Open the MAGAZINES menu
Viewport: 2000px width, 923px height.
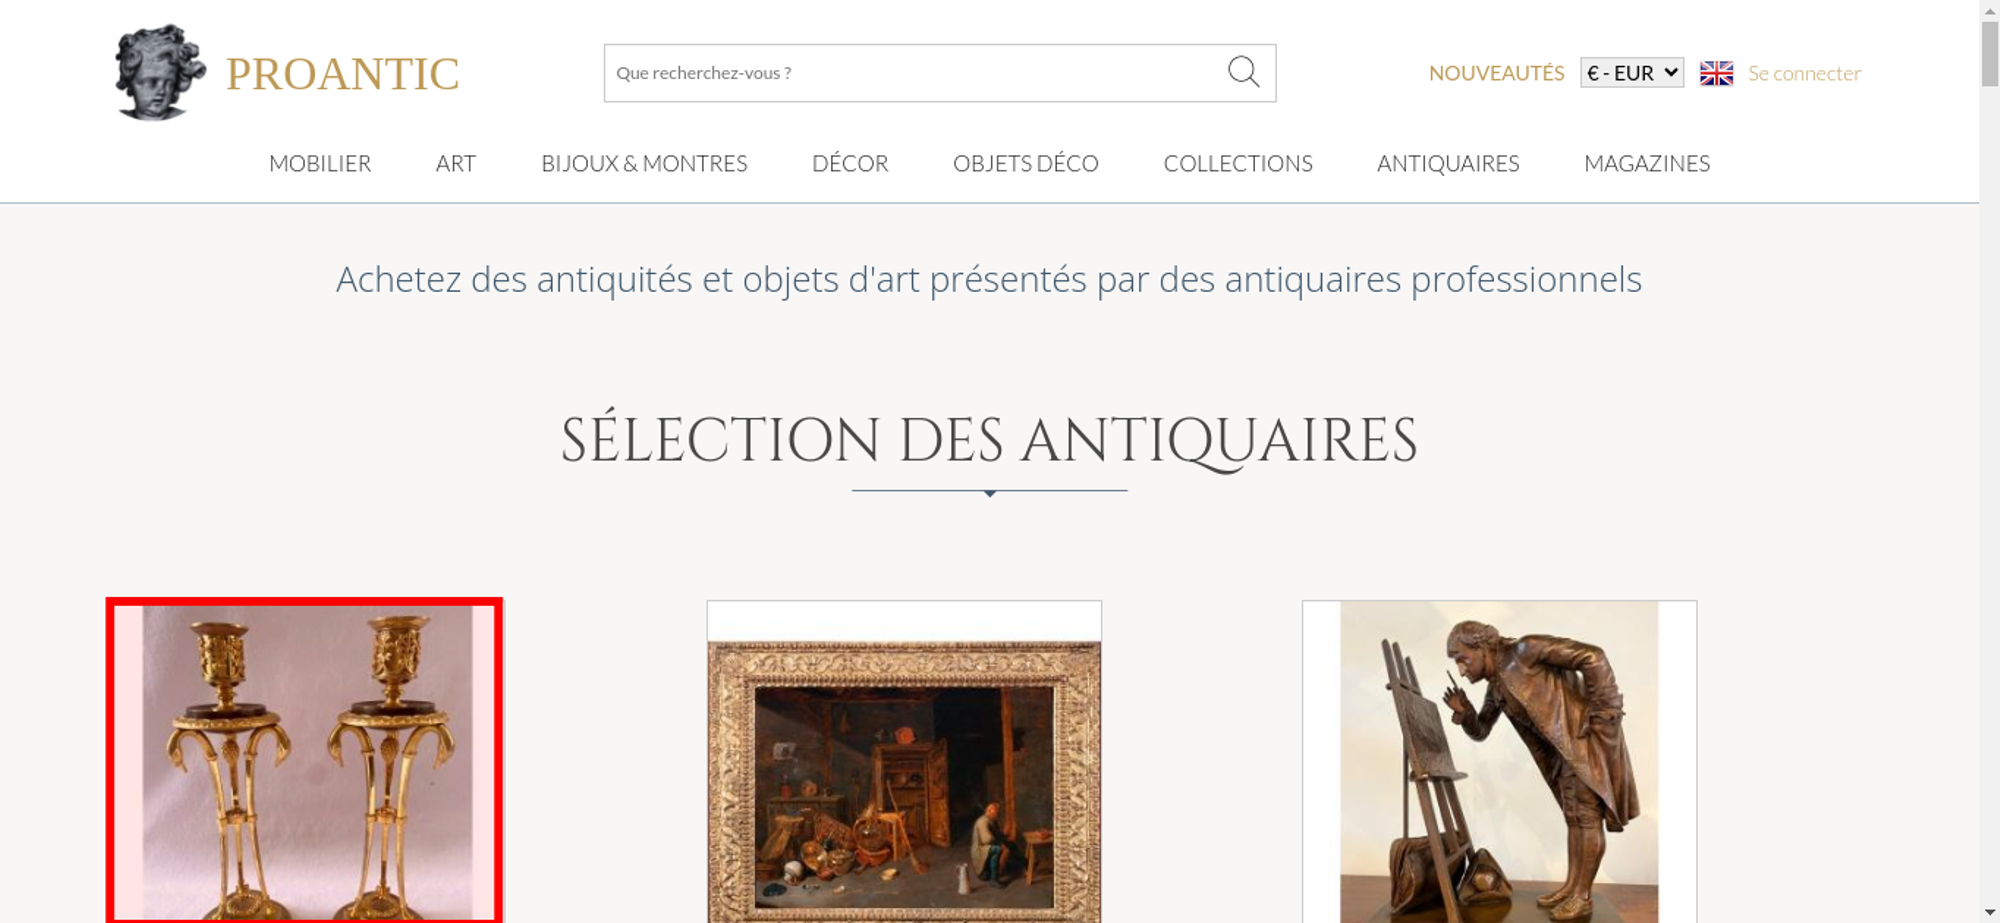point(1647,163)
